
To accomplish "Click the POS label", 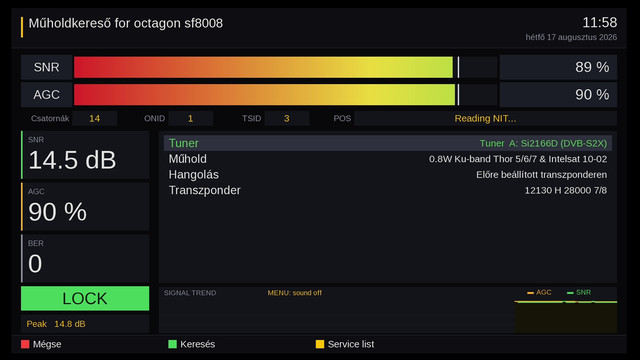I will click(342, 118).
